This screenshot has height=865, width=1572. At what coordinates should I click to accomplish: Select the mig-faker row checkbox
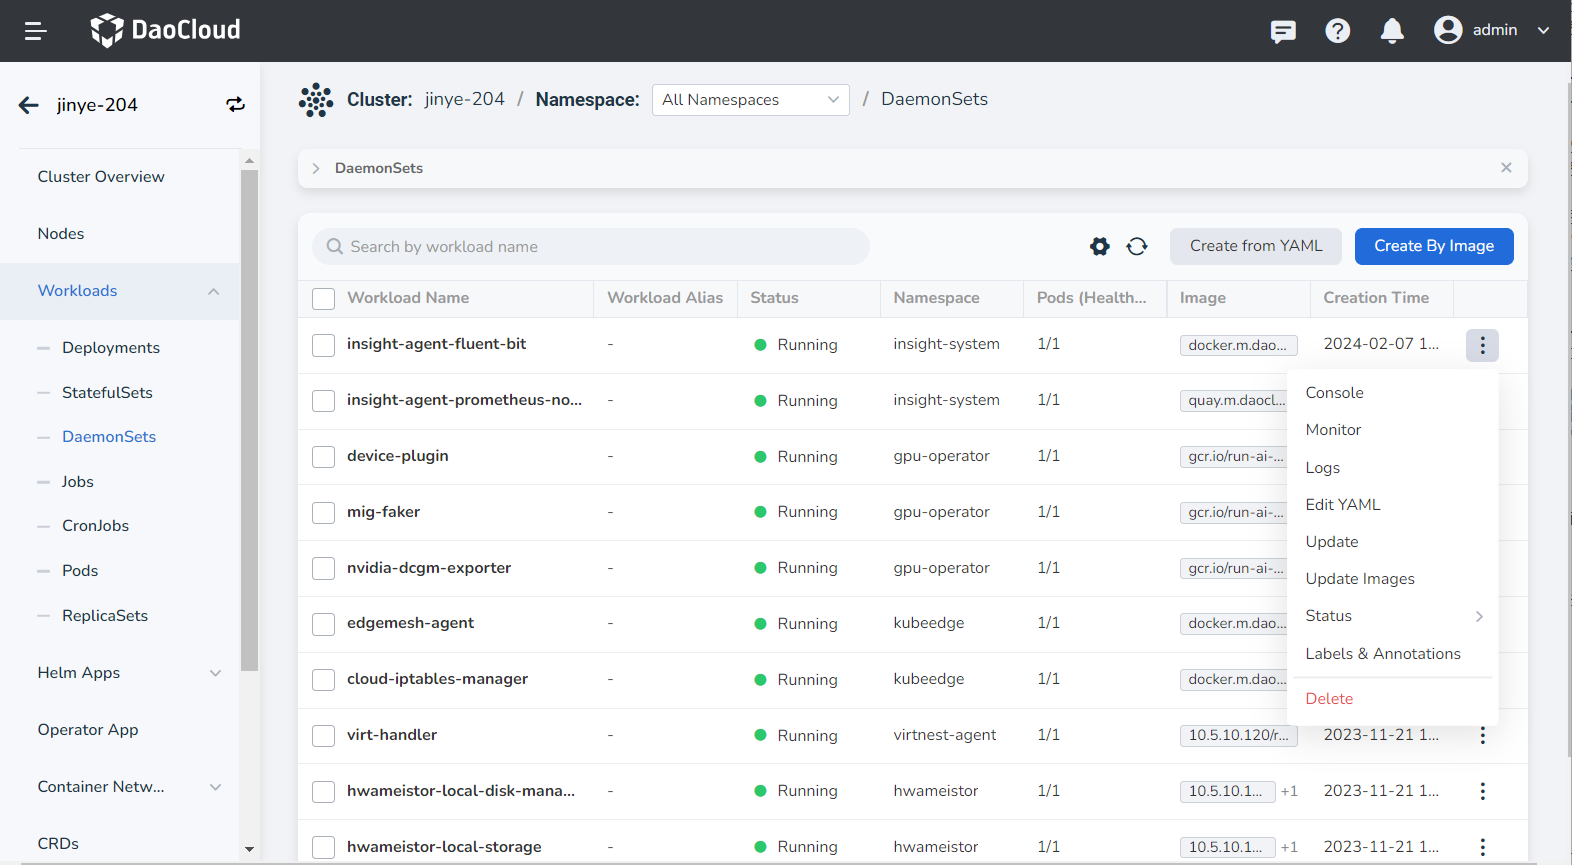[323, 513]
